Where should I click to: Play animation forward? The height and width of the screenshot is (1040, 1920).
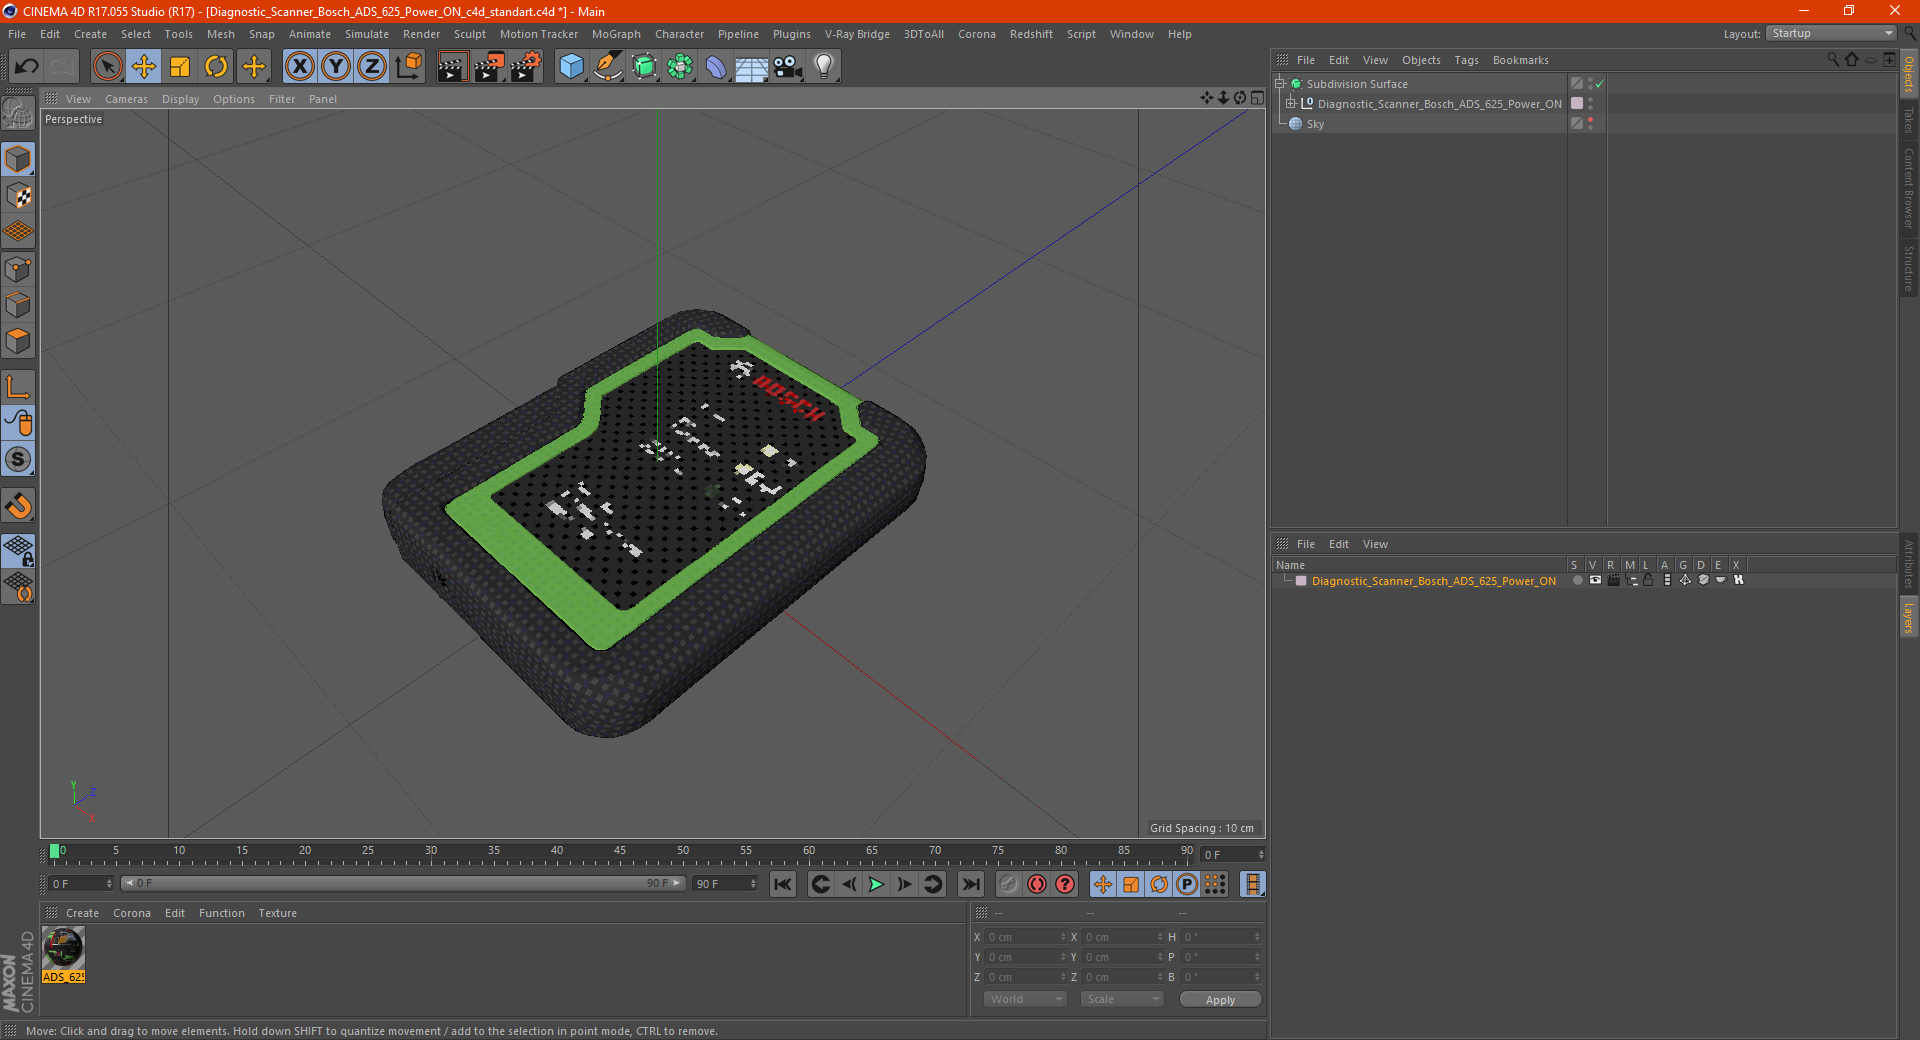(876, 884)
